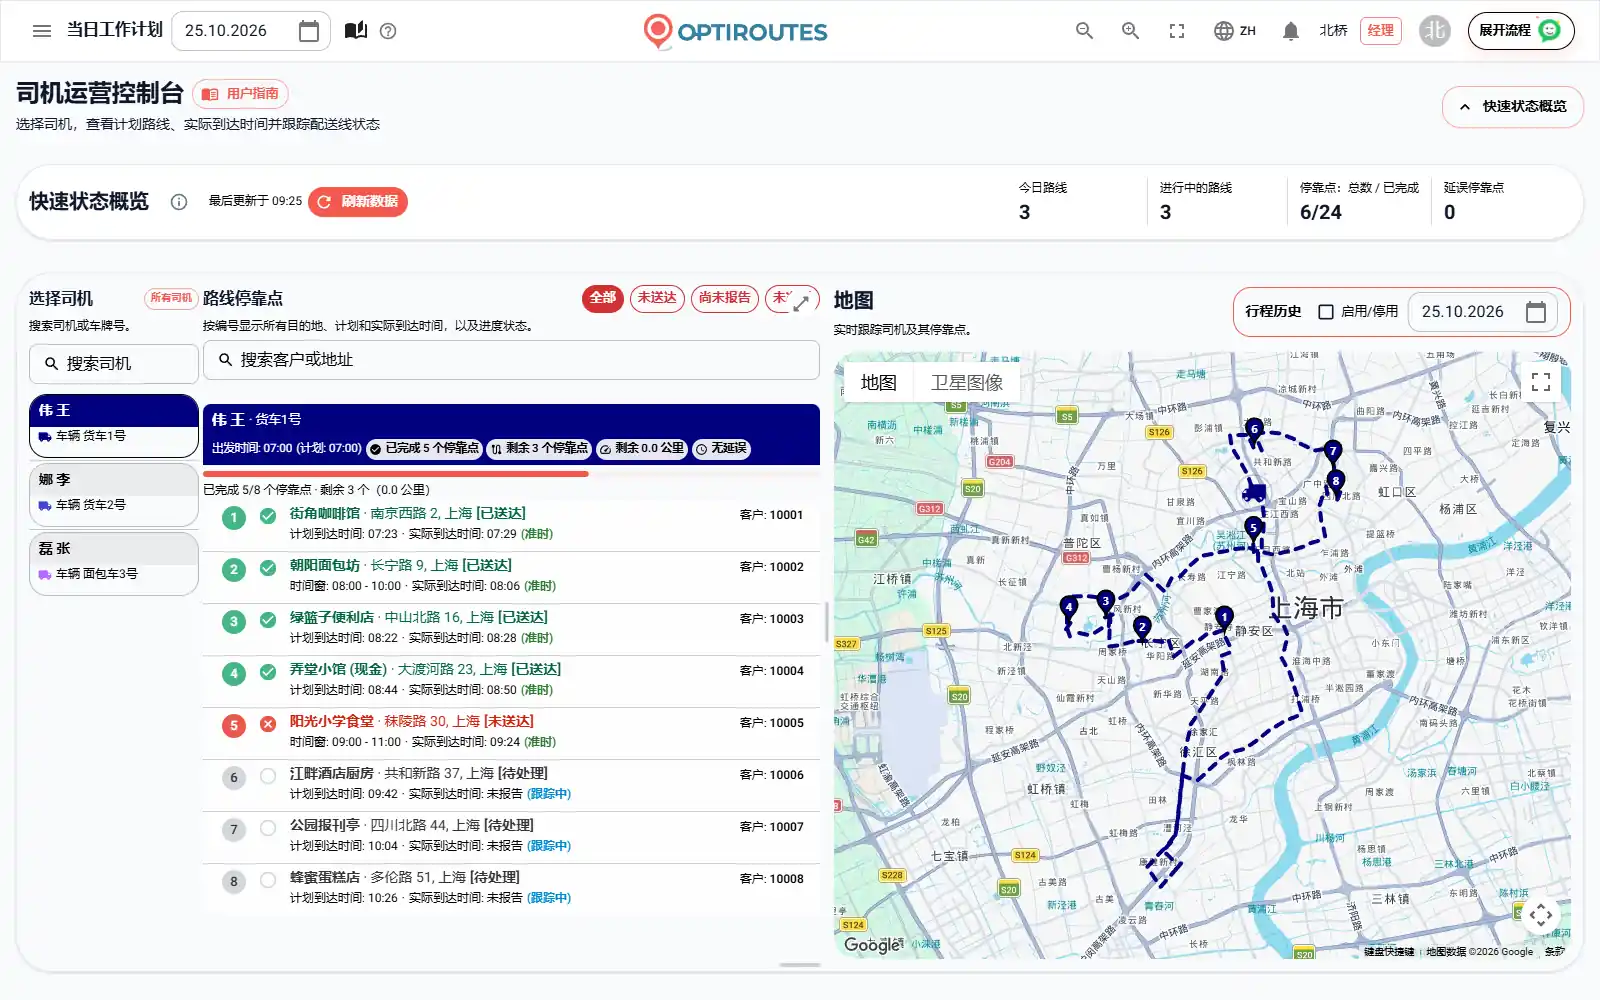
Task: Open the user avatar 北
Action: [1434, 31]
